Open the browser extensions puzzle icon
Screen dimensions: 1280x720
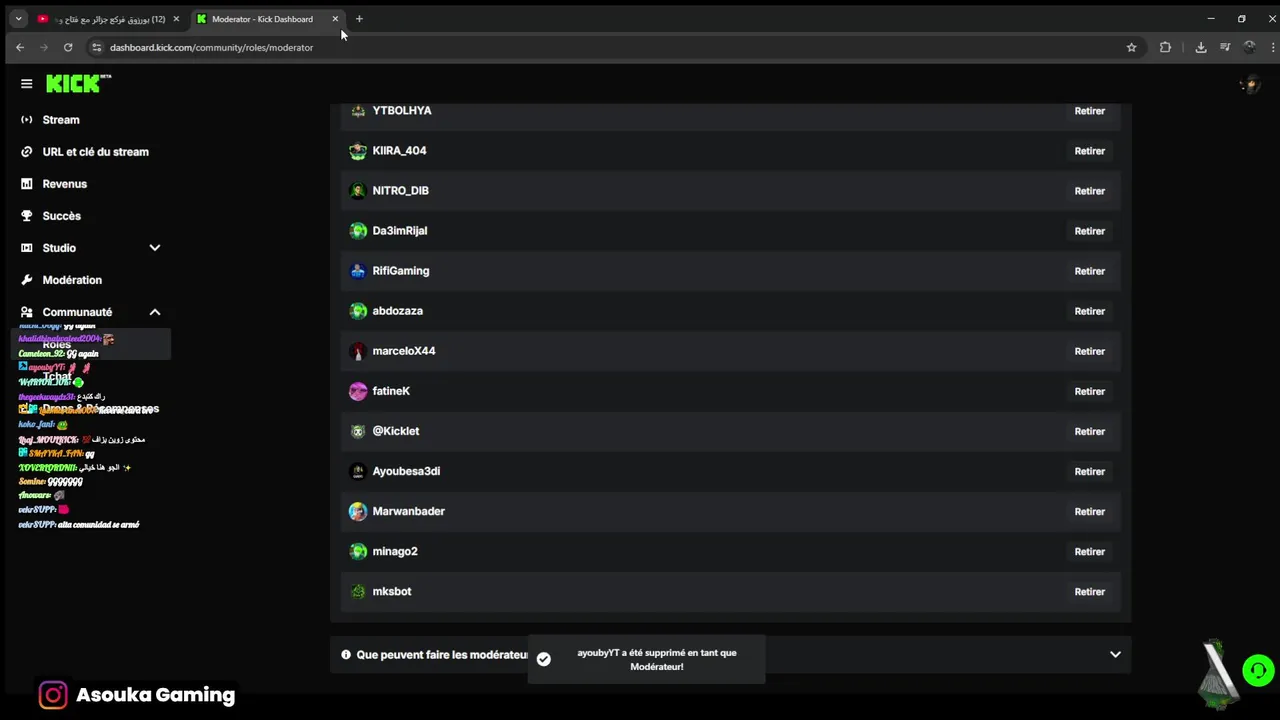point(1165,47)
